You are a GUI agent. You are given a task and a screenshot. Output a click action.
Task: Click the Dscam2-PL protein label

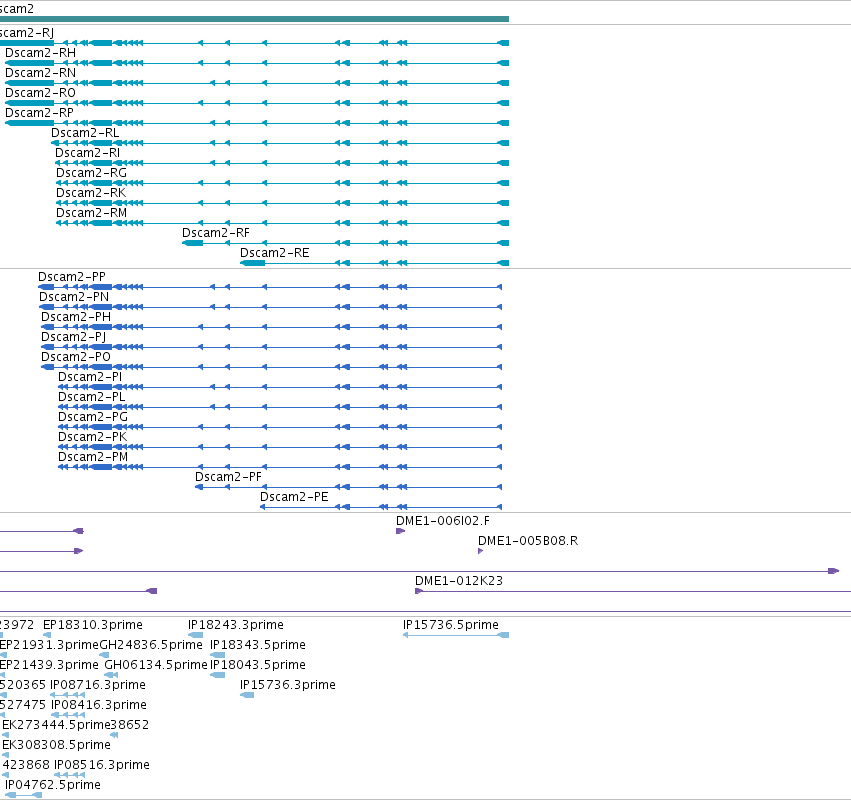pos(92,397)
